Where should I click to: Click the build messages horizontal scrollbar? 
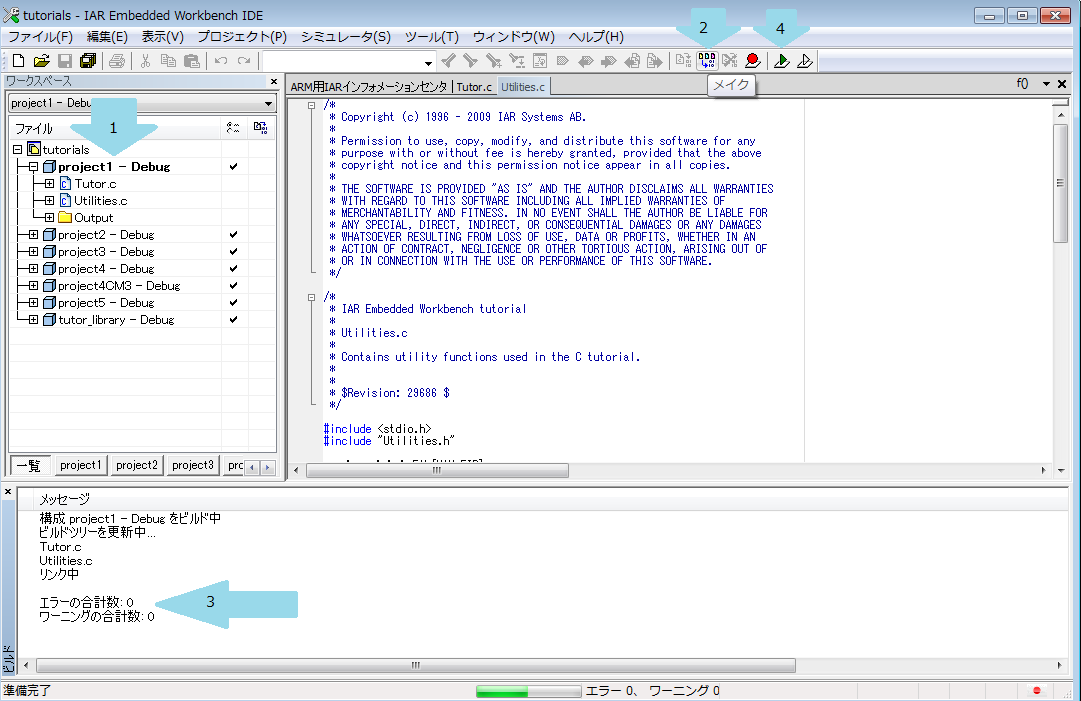tap(415, 665)
